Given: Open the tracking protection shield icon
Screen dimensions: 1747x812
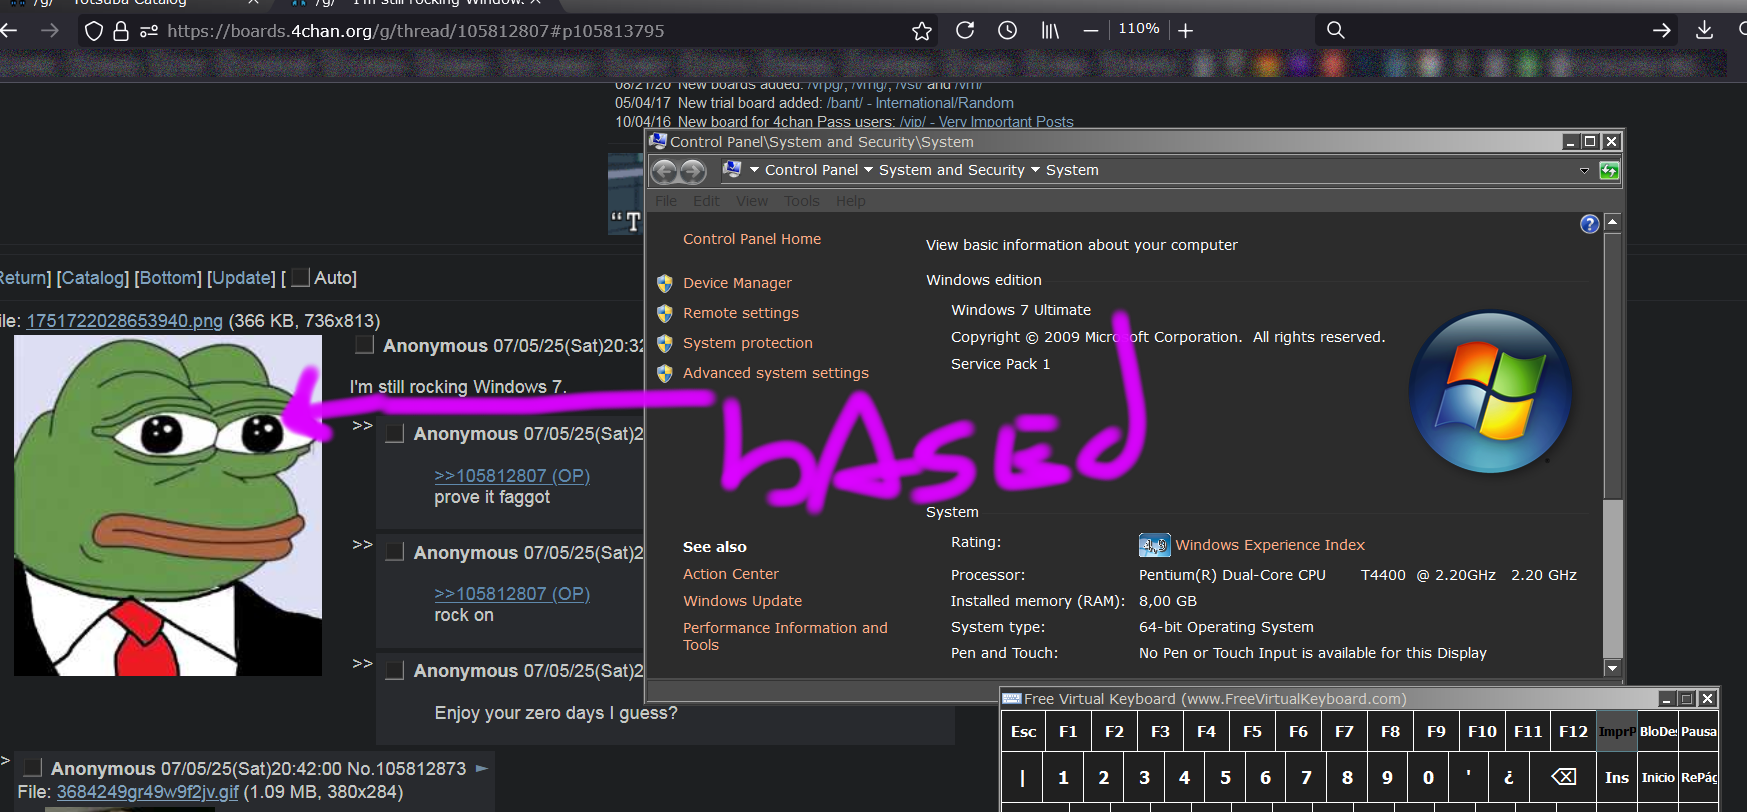Looking at the screenshot, I should tap(94, 31).
